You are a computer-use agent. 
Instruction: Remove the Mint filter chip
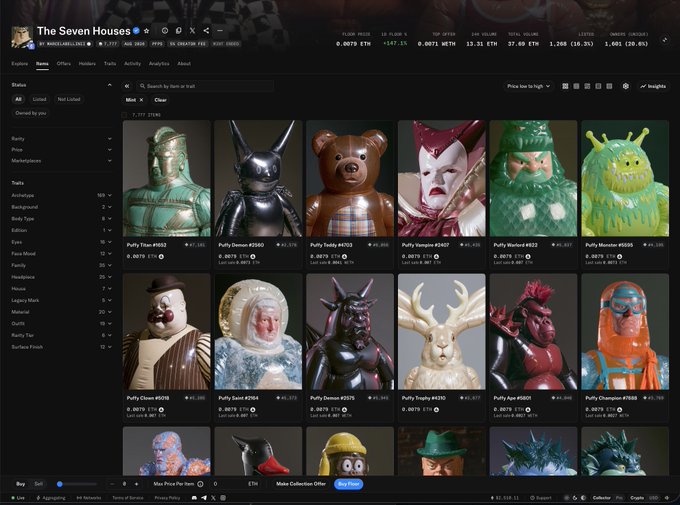coord(141,100)
